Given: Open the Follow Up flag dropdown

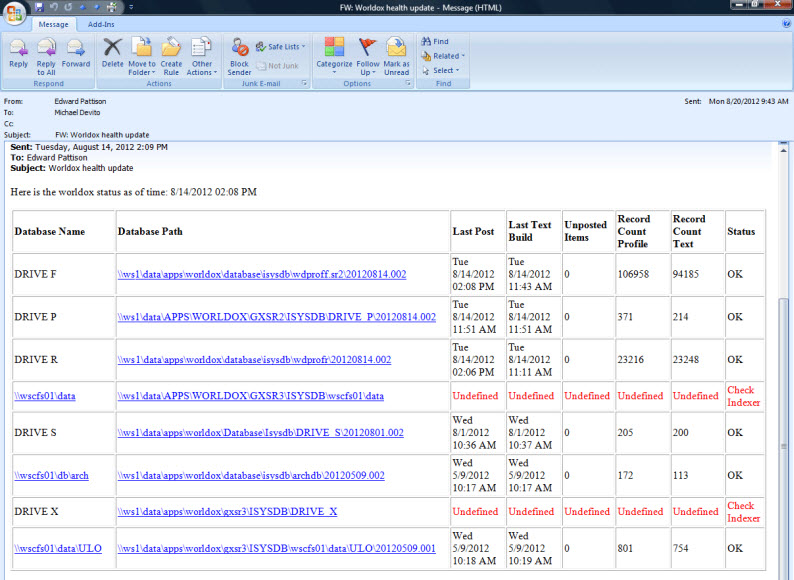Looking at the screenshot, I should tap(367, 55).
